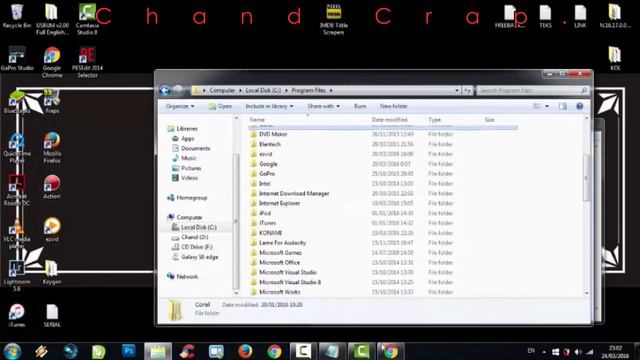
Task: Select Network in navigation pane
Action: point(187,277)
